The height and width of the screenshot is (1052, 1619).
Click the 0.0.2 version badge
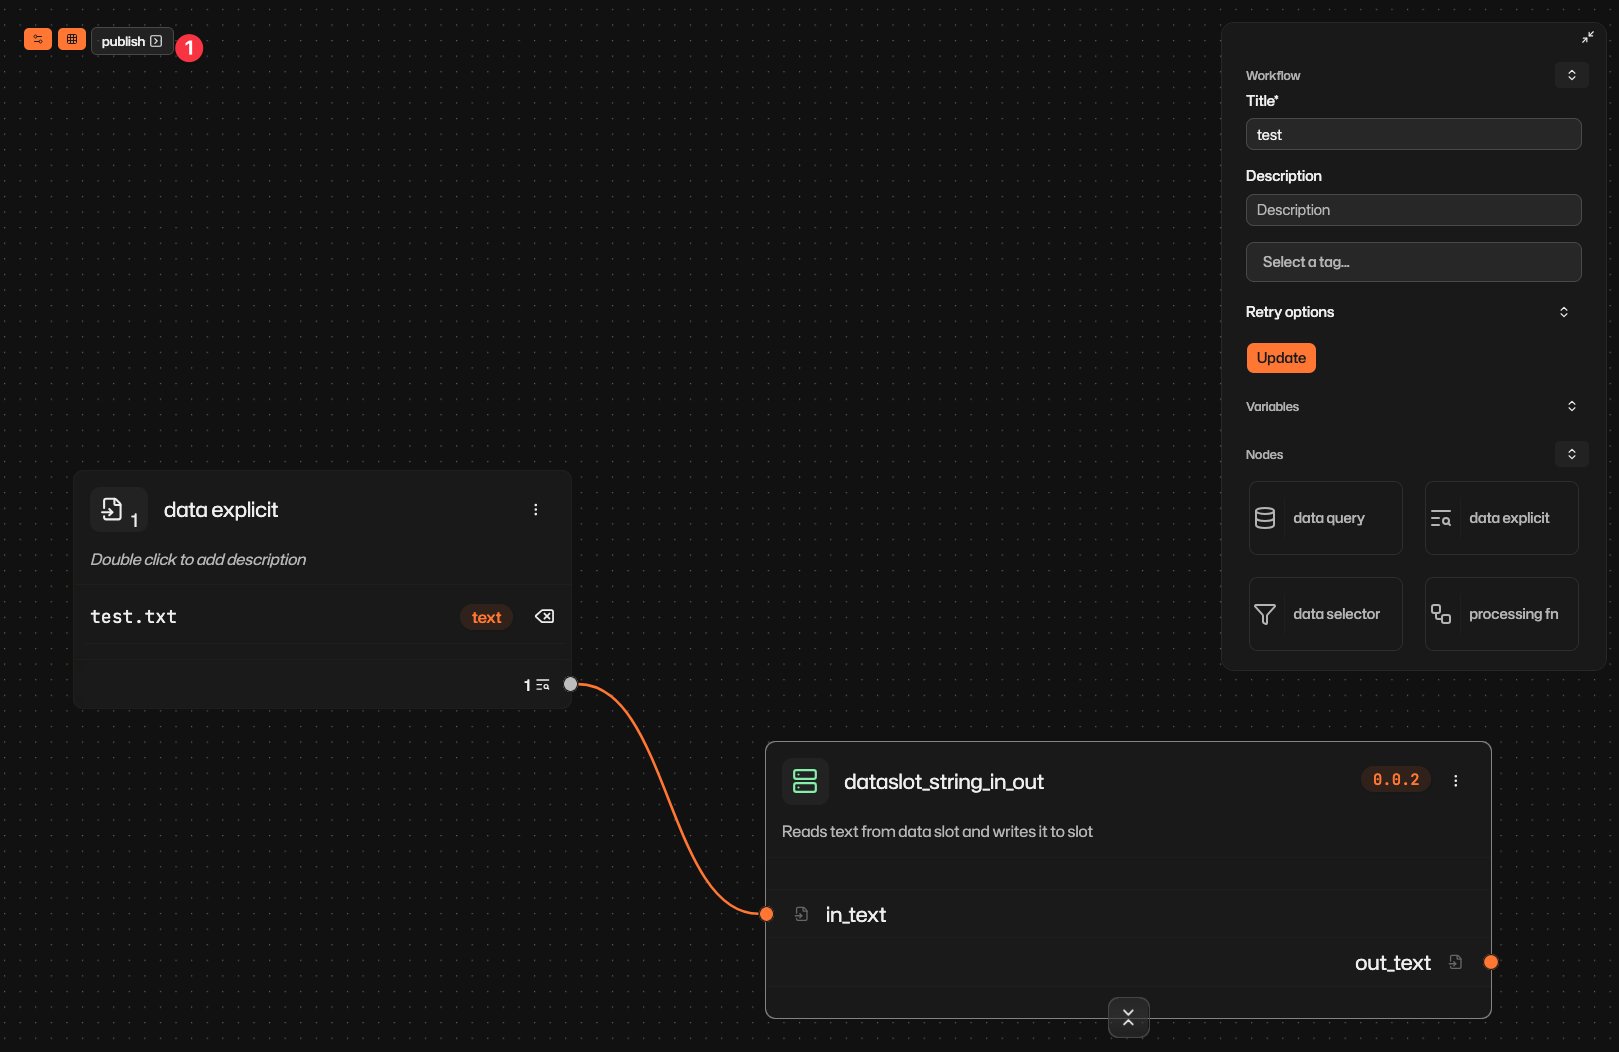pyautogui.click(x=1395, y=779)
